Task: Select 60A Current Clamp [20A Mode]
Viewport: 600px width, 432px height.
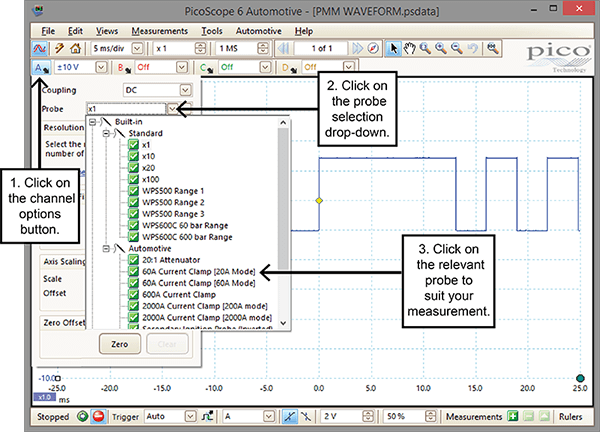Action: click(199, 271)
